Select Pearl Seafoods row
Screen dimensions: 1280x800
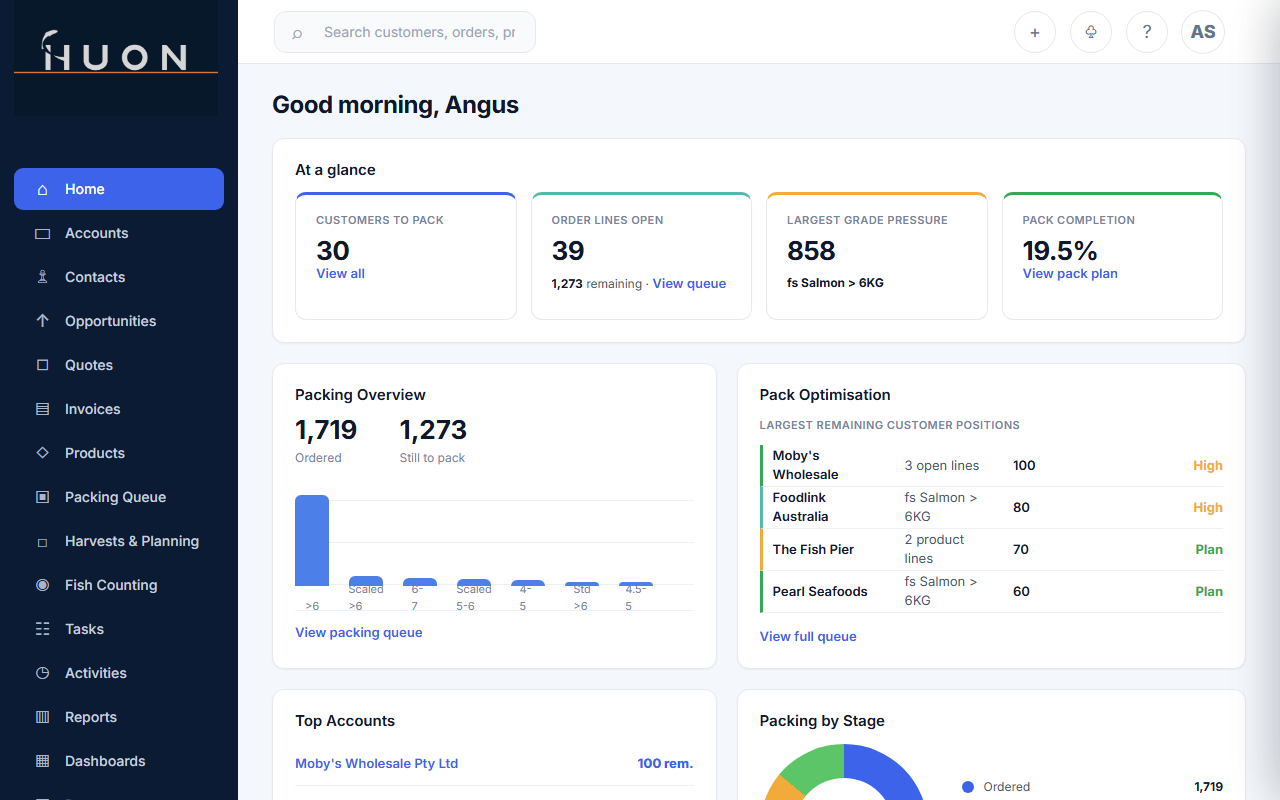[x=991, y=592]
